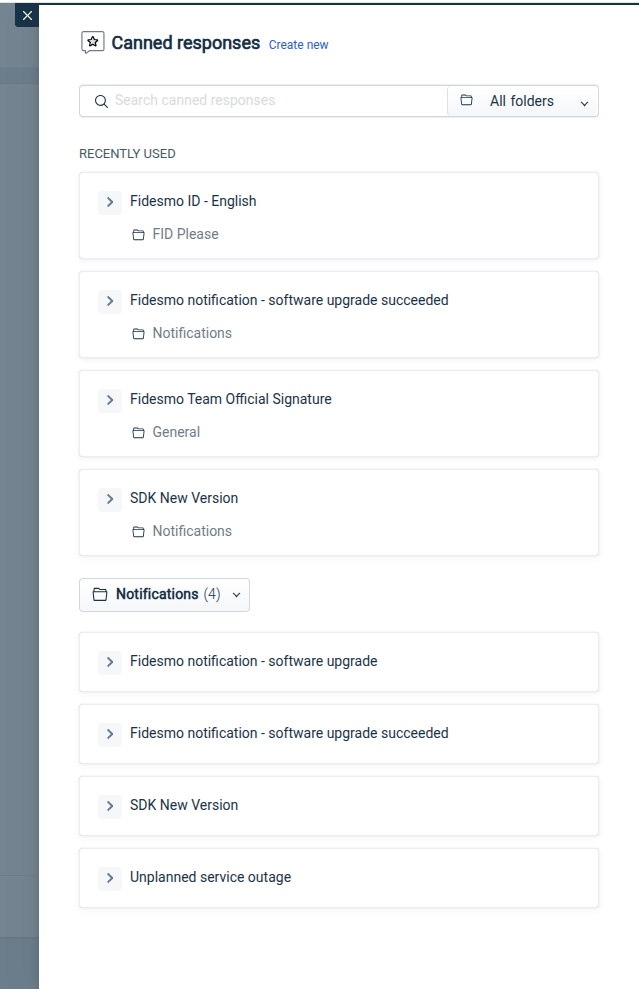Expand the Unplanned service outage response
The height and width of the screenshot is (989, 639).
pyautogui.click(x=110, y=878)
